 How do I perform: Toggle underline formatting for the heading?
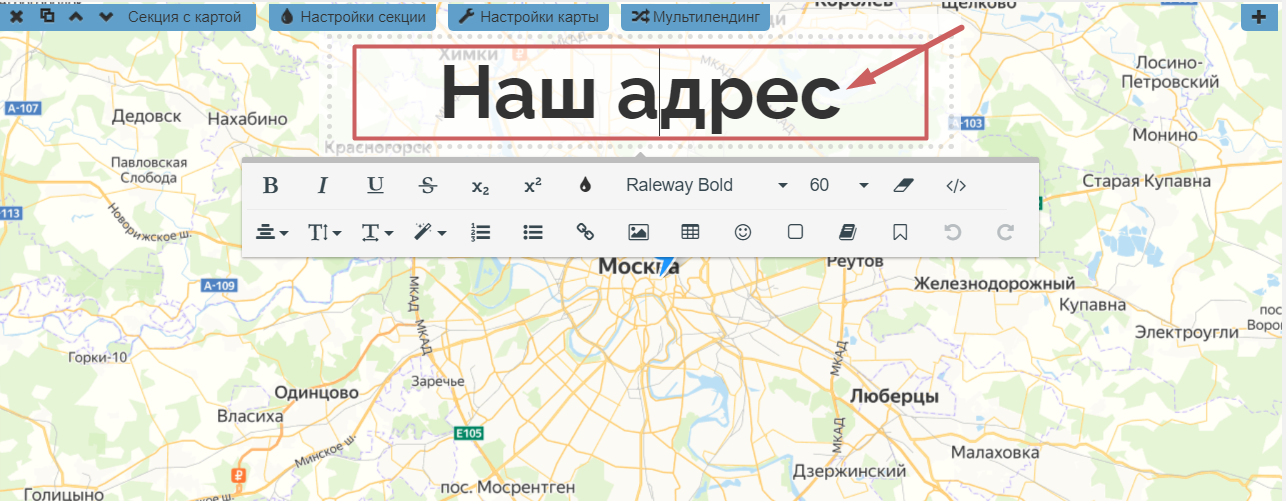pos(375,185)
